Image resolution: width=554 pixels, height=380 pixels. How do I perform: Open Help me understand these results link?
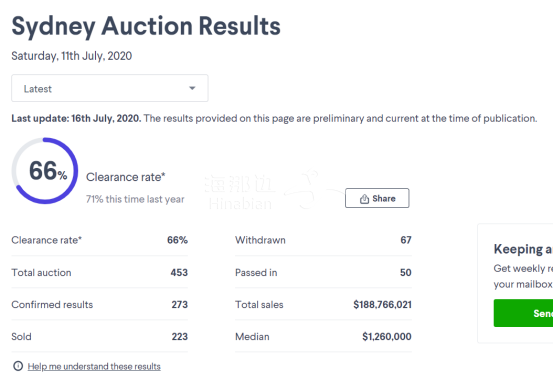pos(94,367)
